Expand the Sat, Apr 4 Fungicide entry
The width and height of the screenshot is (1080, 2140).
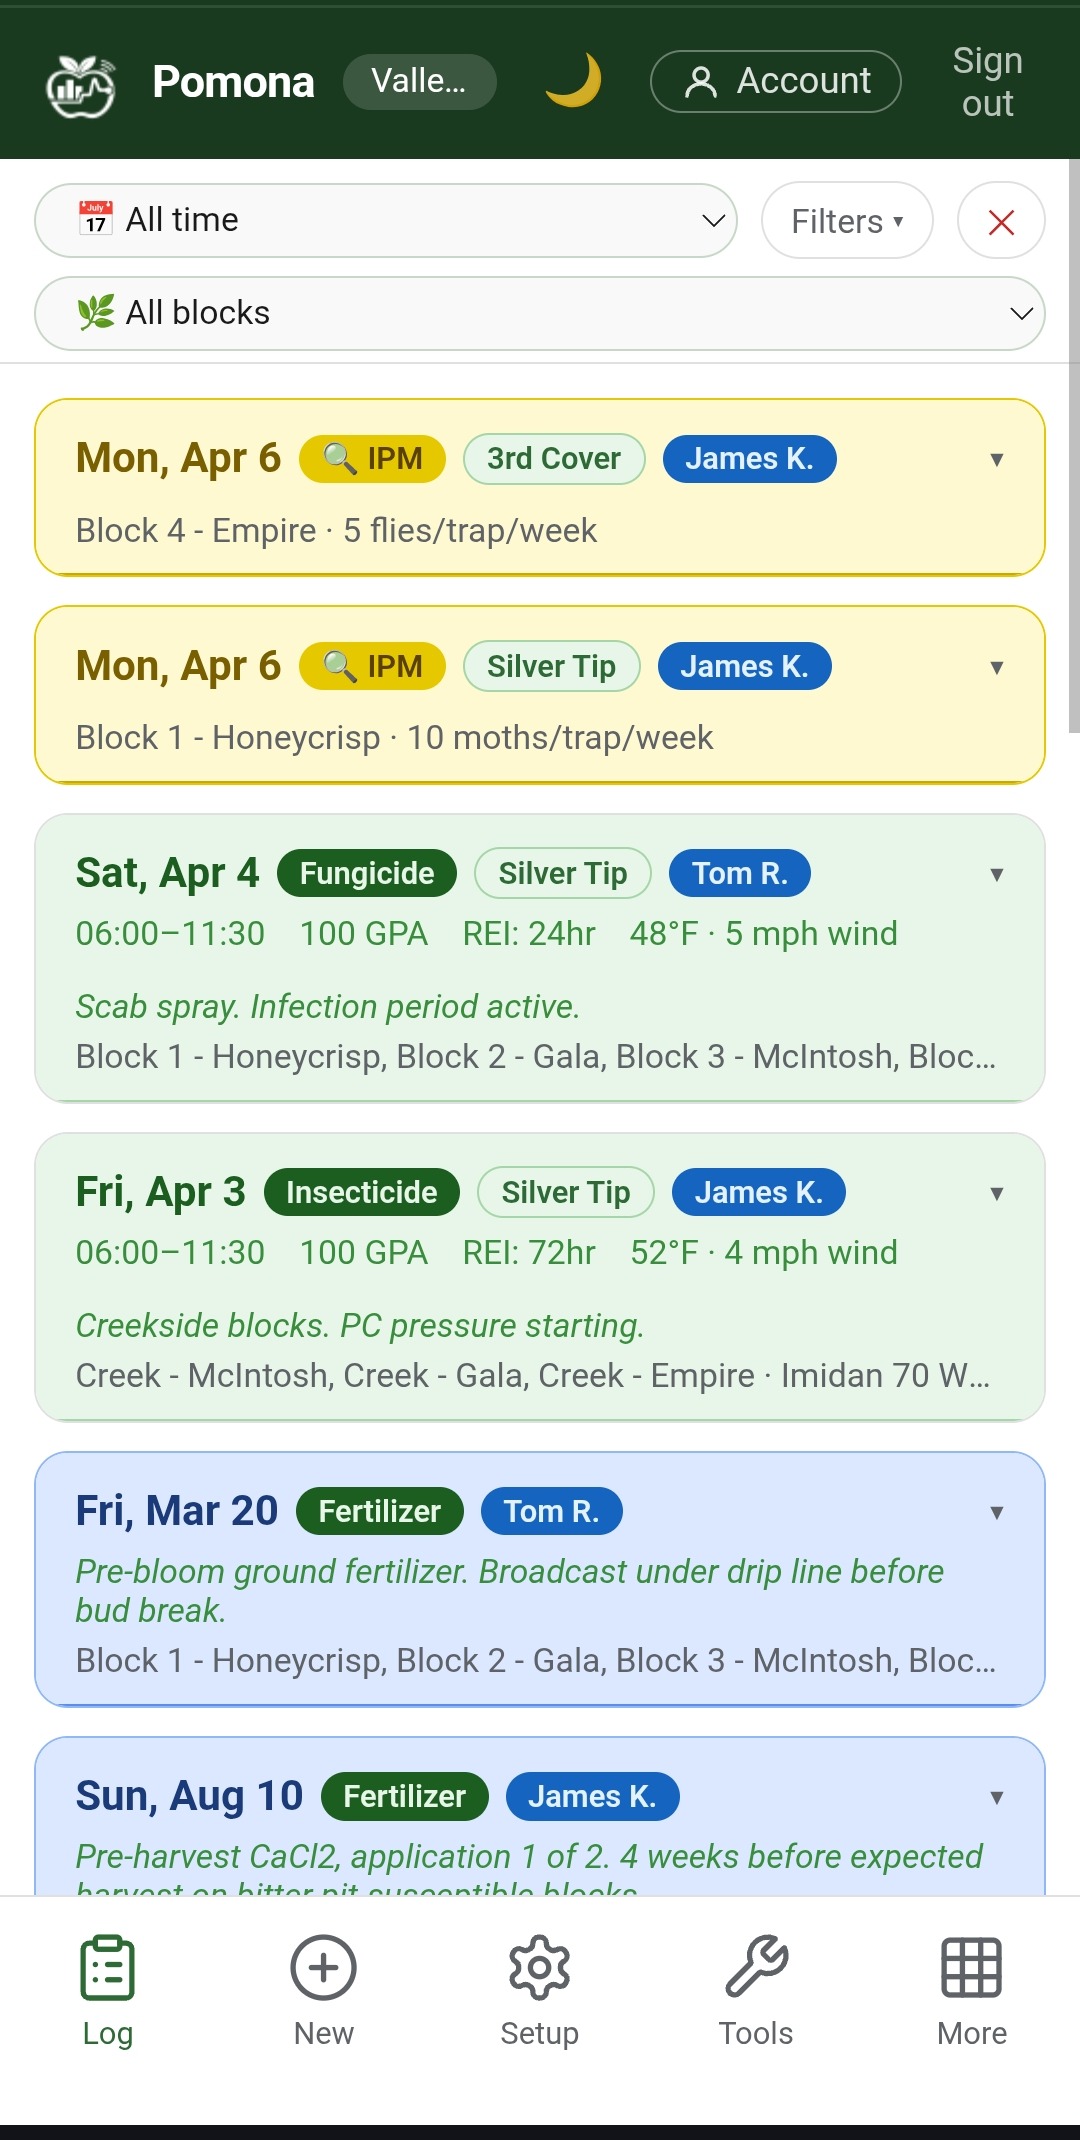[996, 875]
